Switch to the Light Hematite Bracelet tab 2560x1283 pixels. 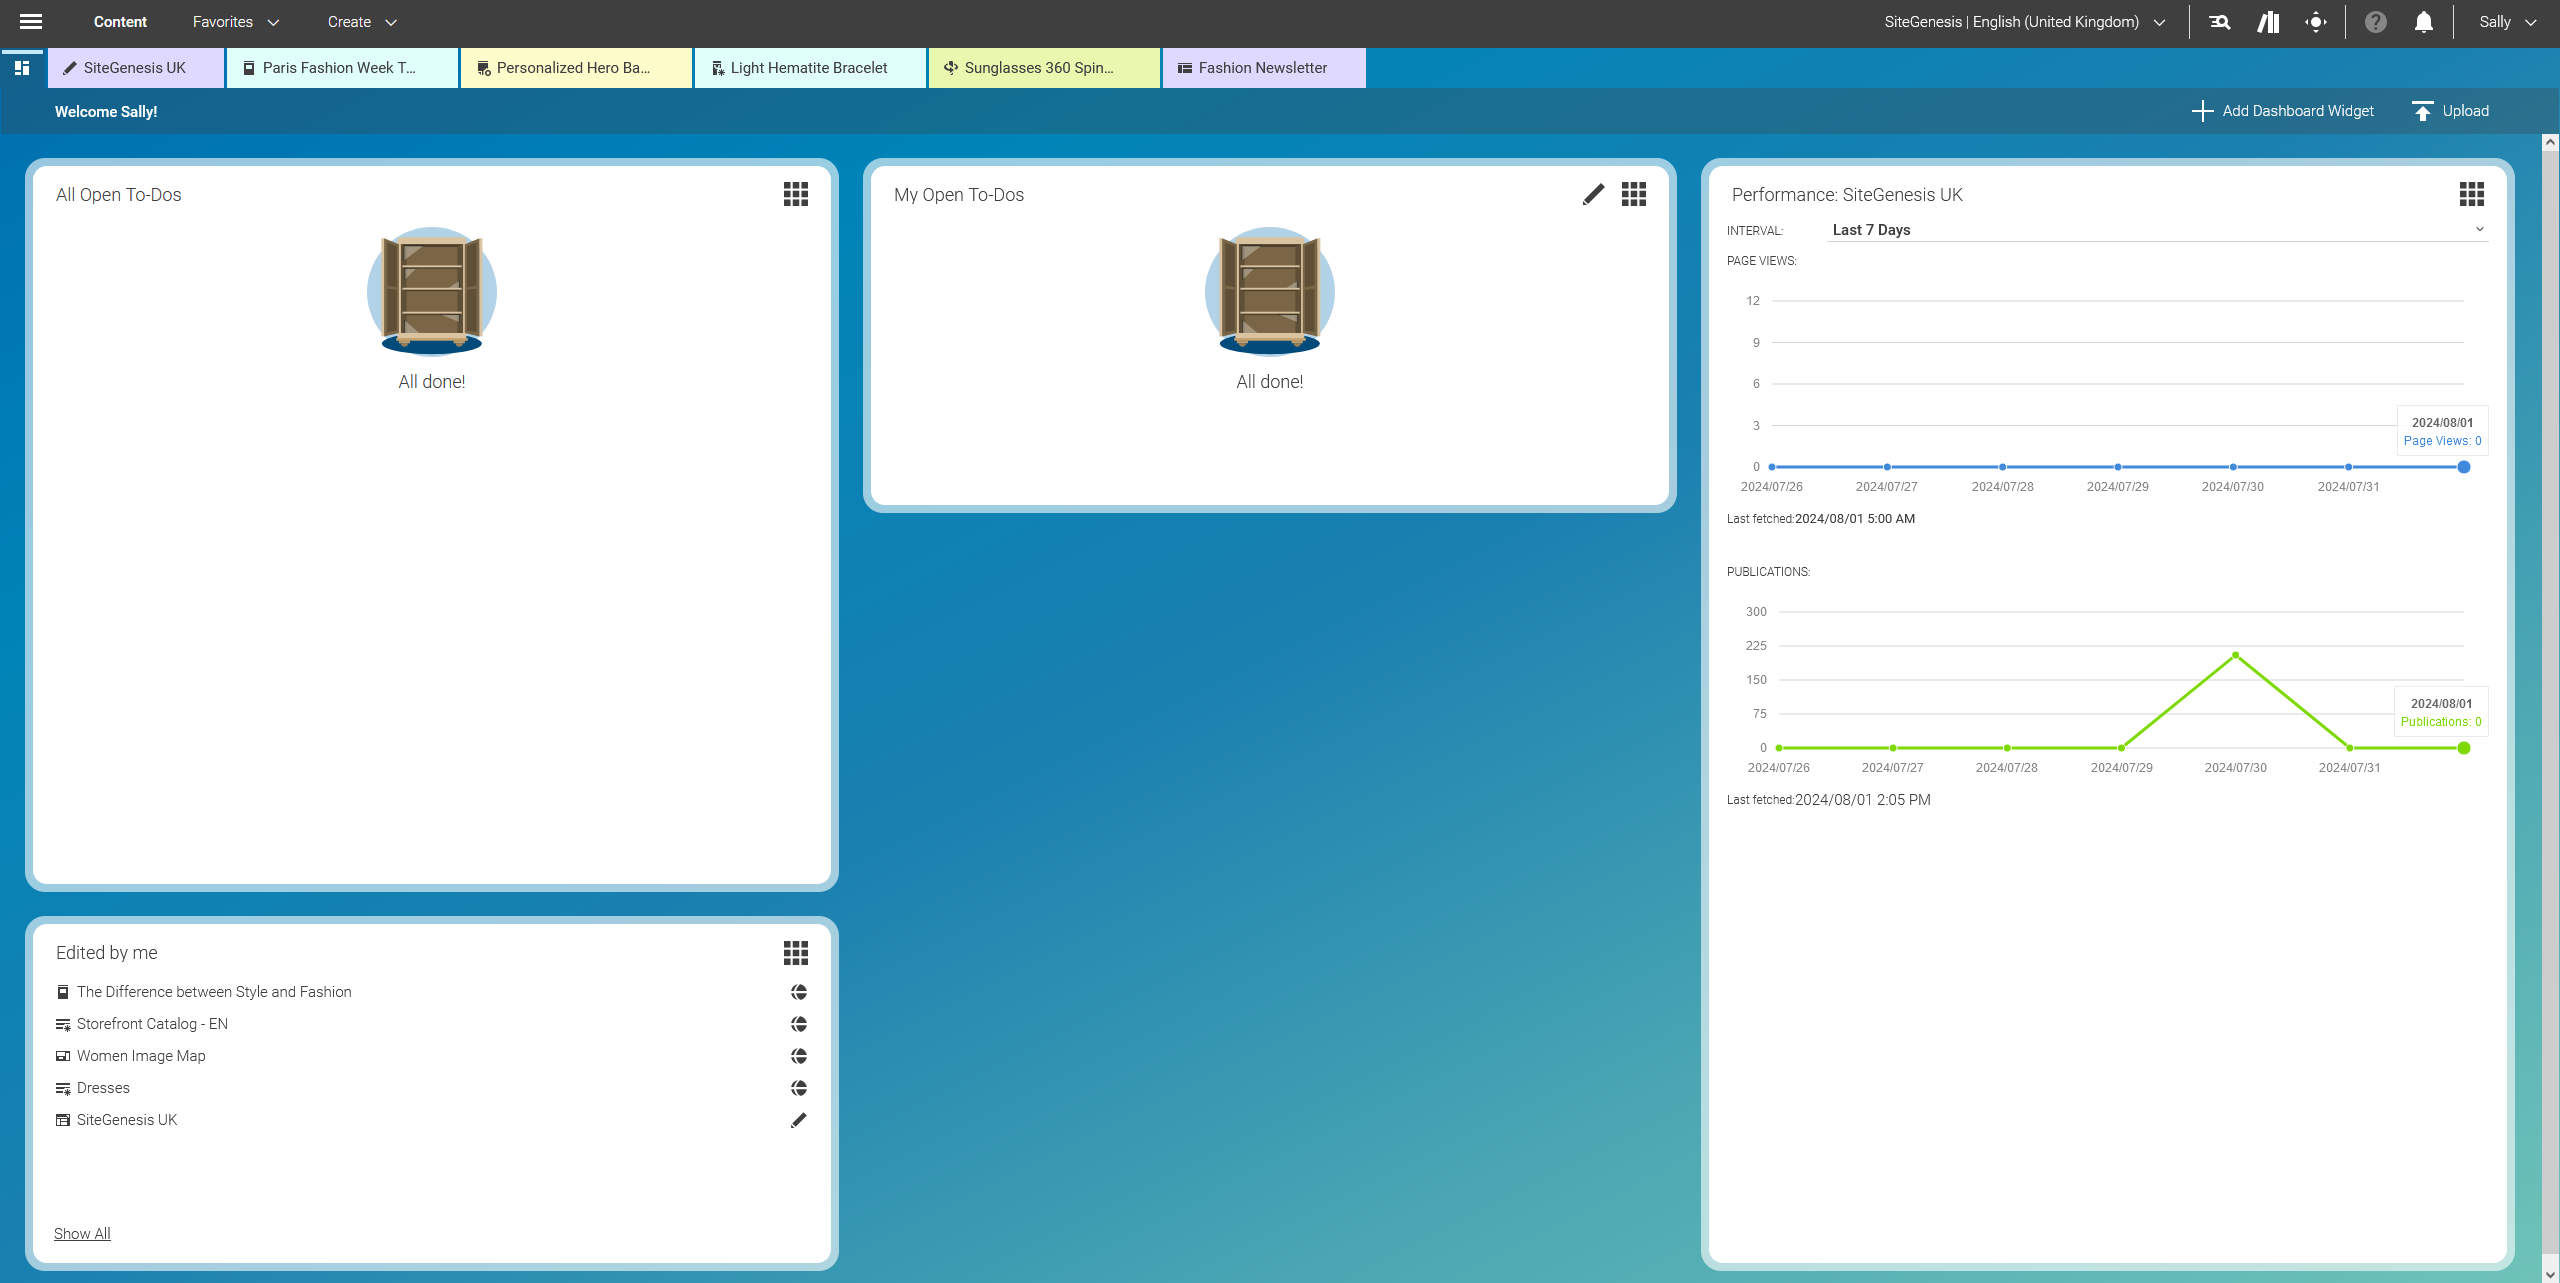(x=809, y=67)
